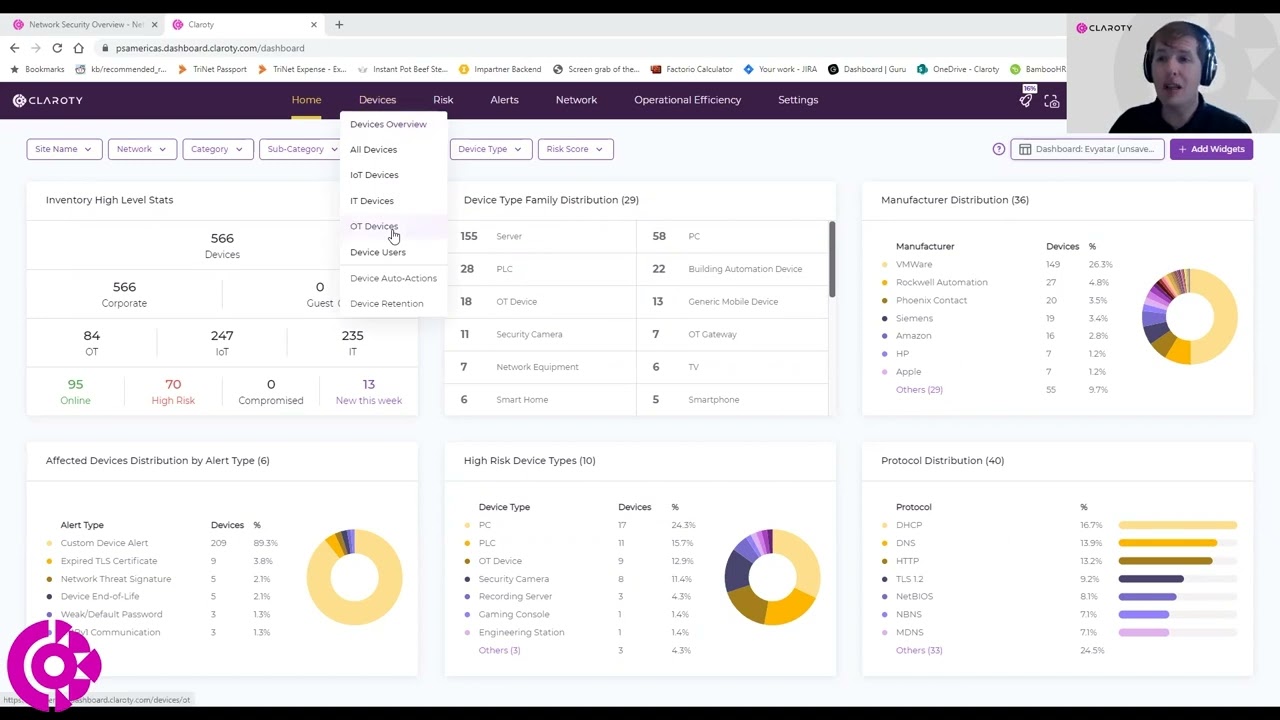Click the Others (29) manufacturer link
Image resolution: width=1280 pixels, height=720 pixels.
pos(919,389)
